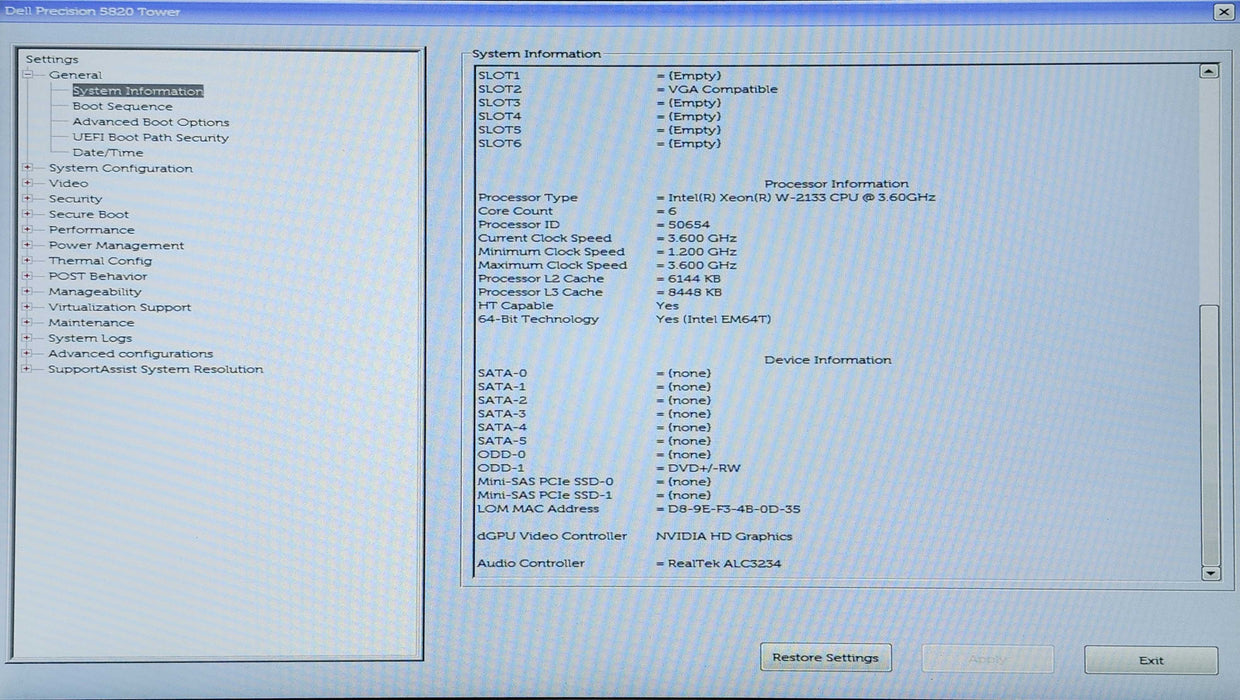This screenshot has width=1240, height=700.
Task: Expand the Power Management node
Action: pos(28,246)
